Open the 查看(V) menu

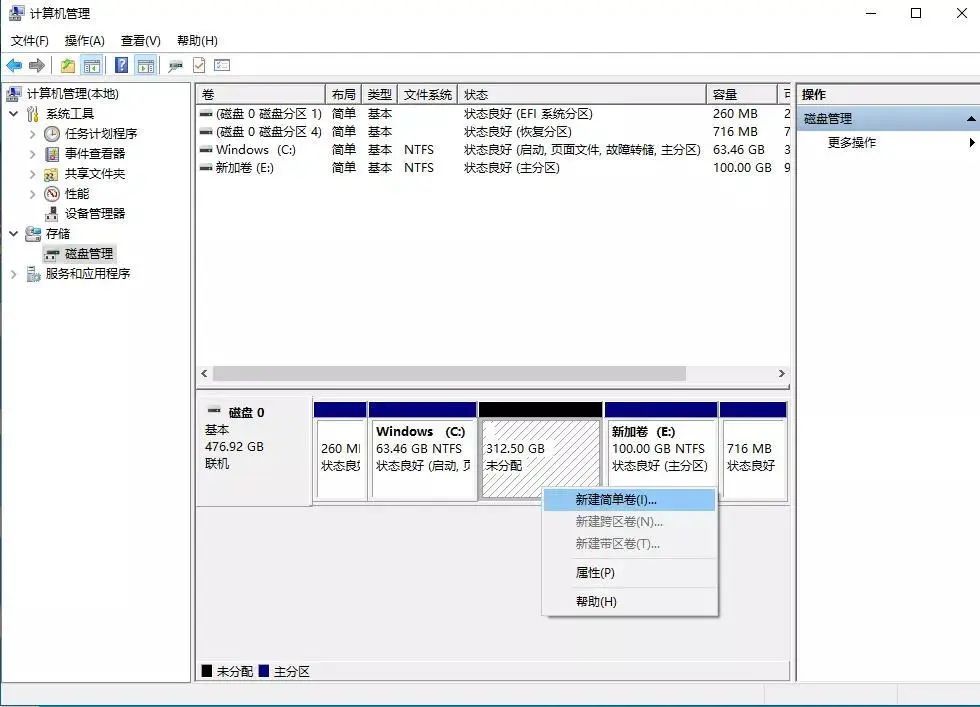141,41
